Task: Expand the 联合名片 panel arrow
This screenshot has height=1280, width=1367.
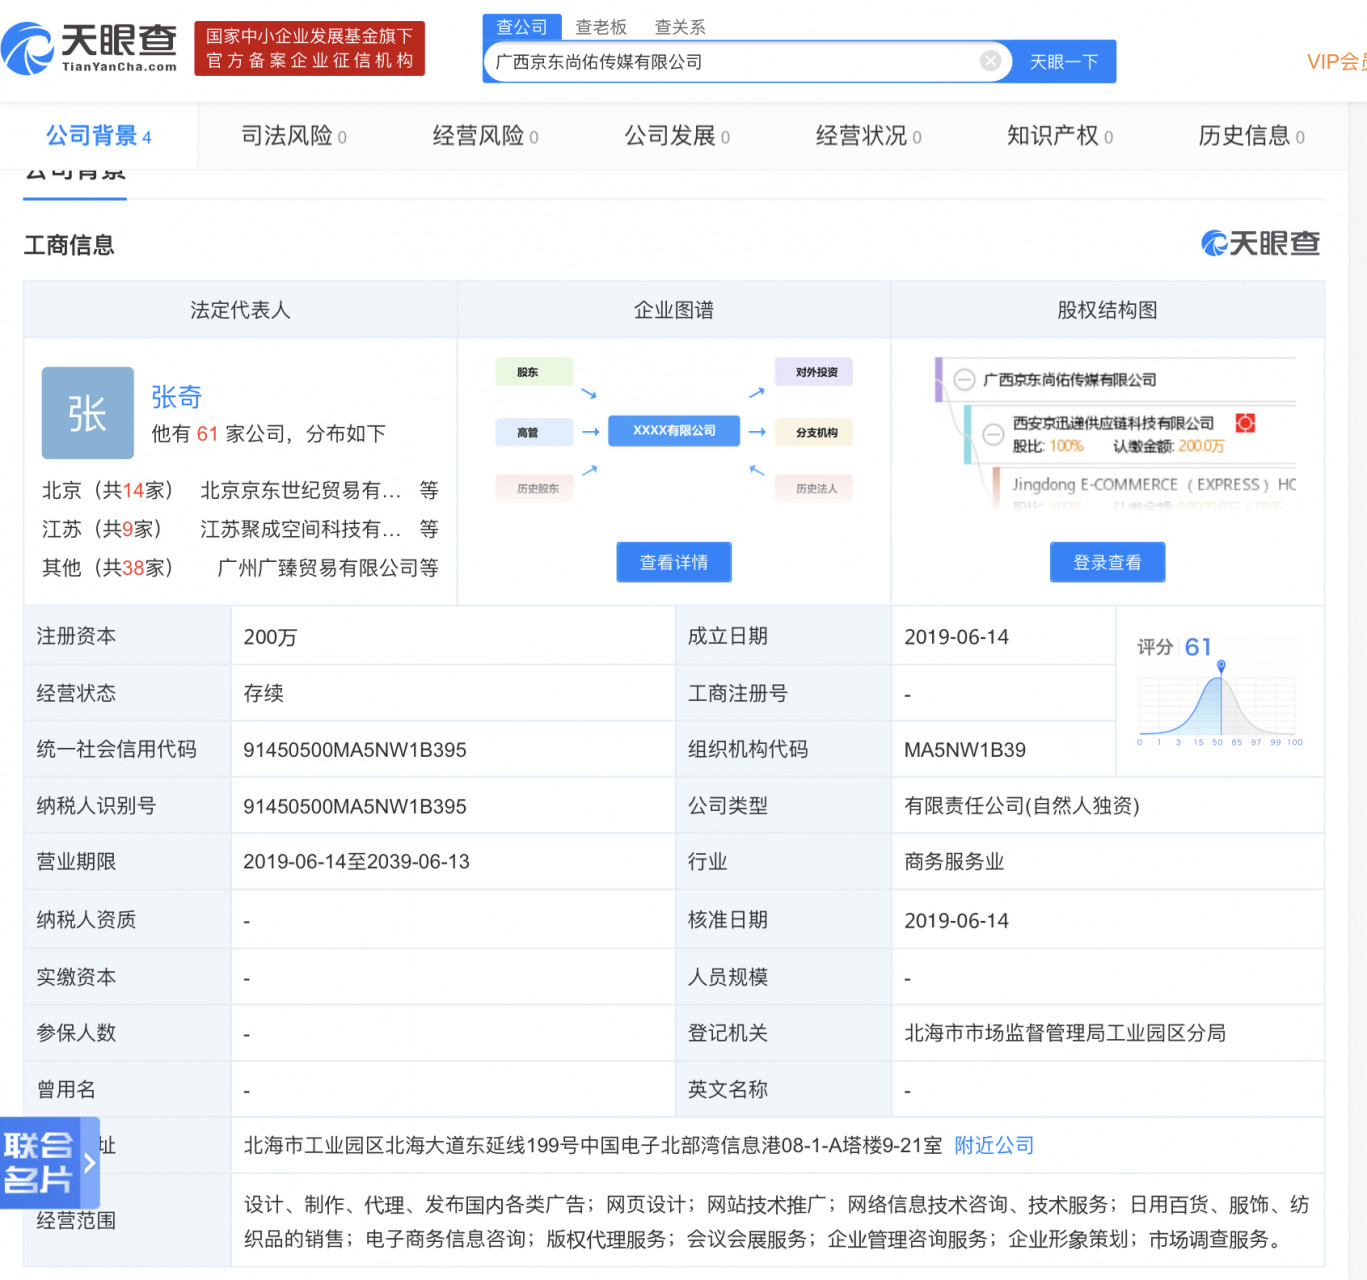Action: [90, 1162]
